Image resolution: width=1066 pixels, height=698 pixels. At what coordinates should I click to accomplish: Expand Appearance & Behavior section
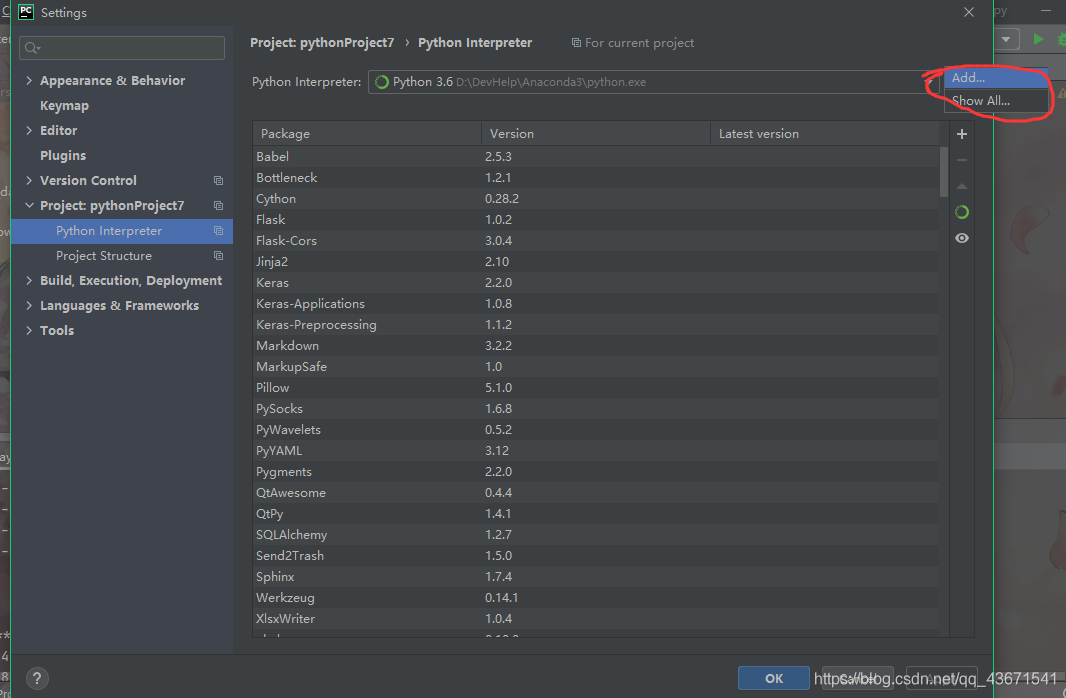point(29,80)
